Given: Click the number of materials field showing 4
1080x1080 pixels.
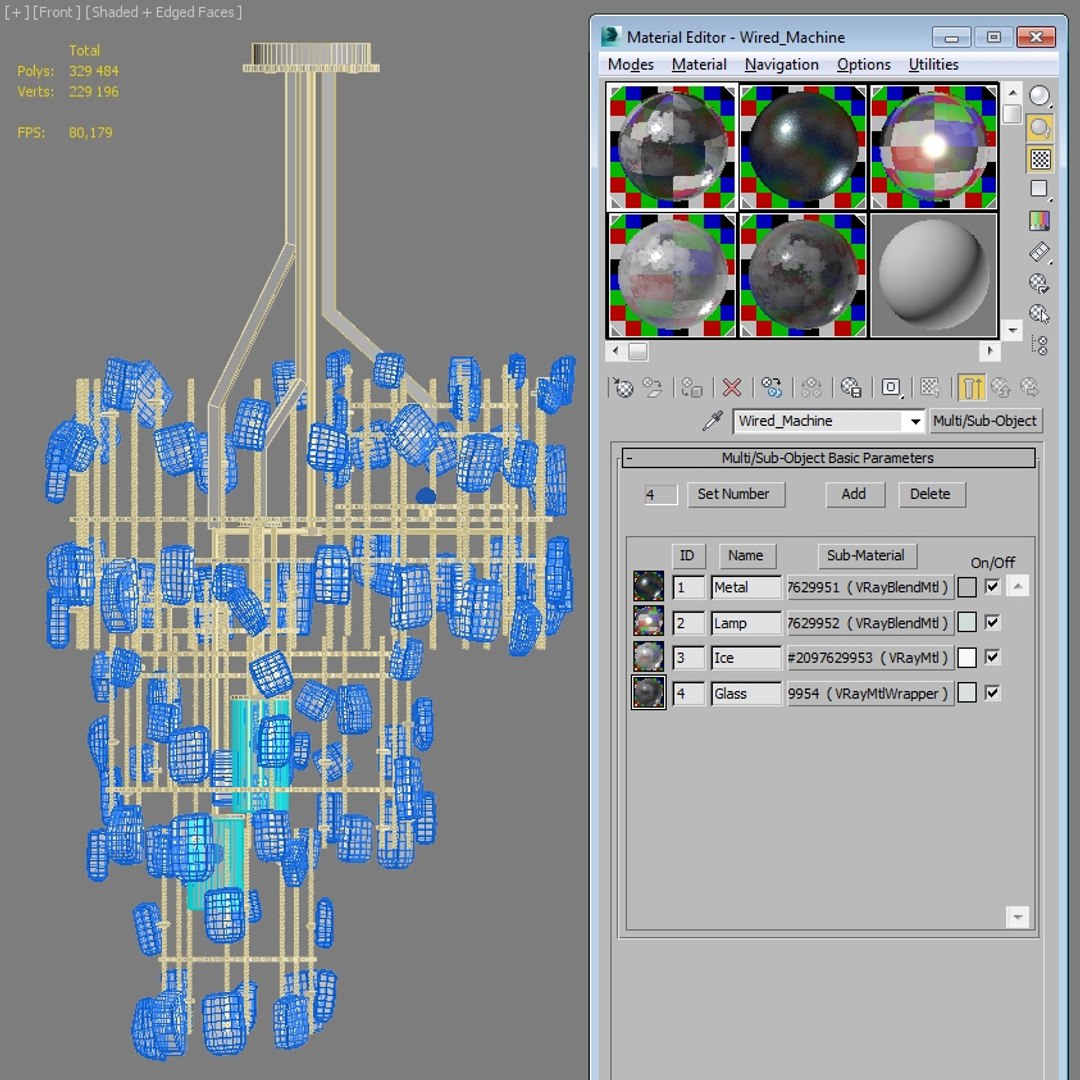Looking at the screenshot, I should pyautogui.click(x=660, y=495).
